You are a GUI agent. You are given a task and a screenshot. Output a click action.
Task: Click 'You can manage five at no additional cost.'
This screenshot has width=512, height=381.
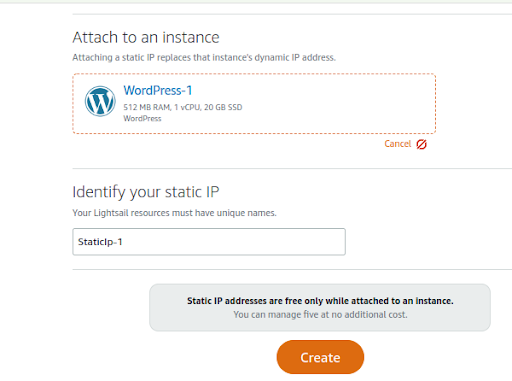320,315
